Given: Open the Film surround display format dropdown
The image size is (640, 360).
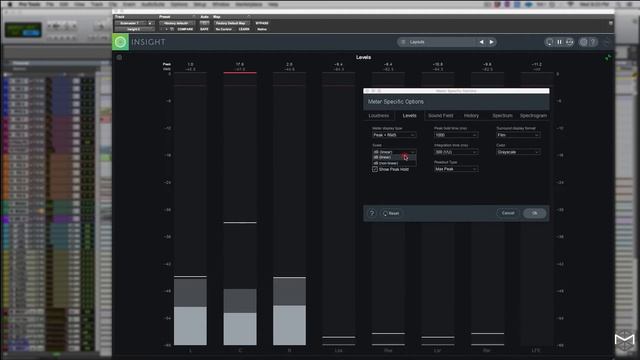Looking at the screenshot, I should pos(518,135).
